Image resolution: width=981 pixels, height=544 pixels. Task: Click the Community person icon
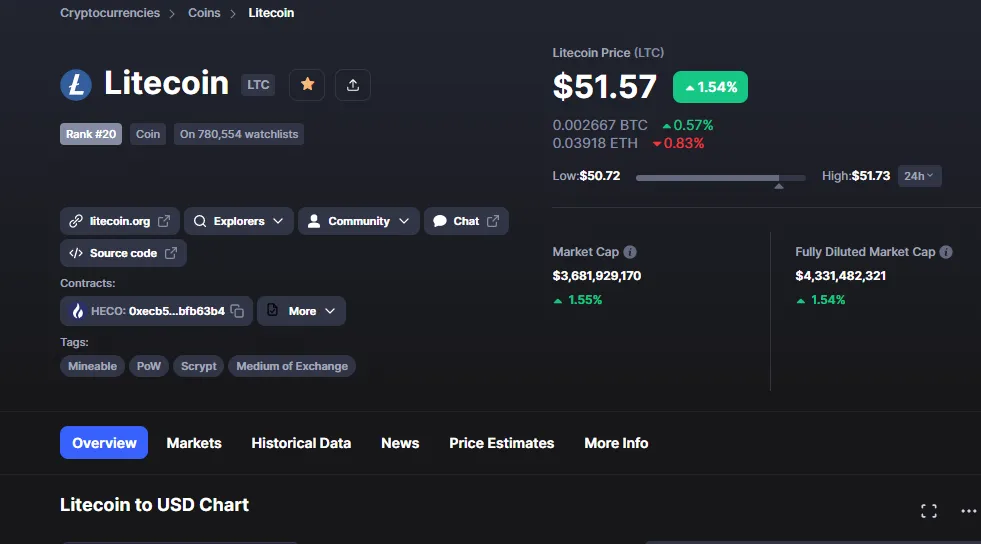click(314, 221)
